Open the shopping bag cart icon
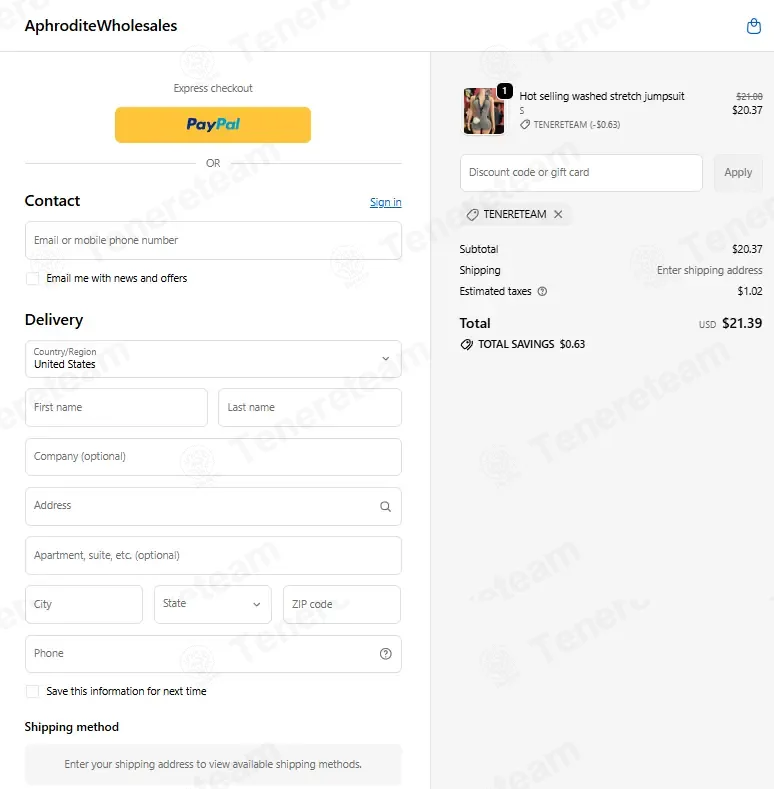This screenshot has height=789, width=774. 753,26
